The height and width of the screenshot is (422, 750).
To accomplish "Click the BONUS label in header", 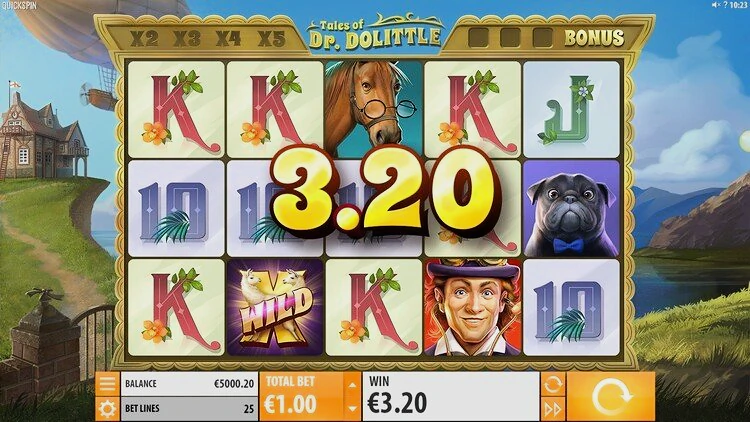I will tap(594, 38).
